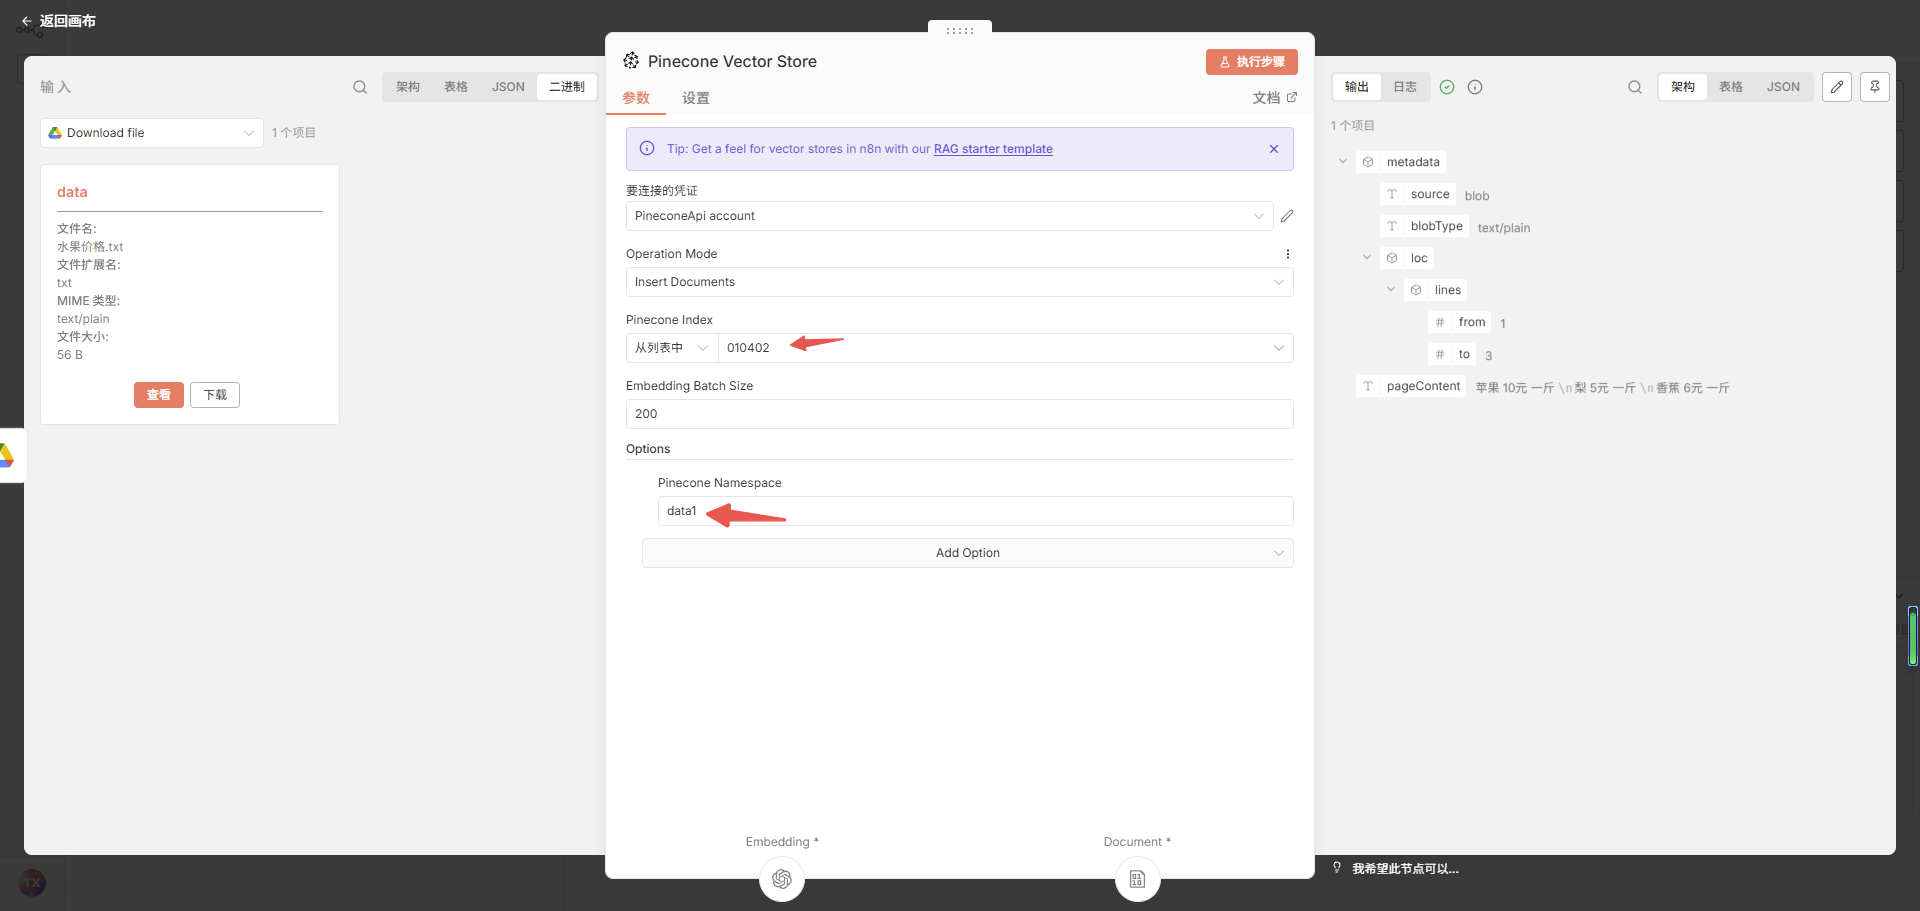
Task: Open the RAG starter template link
Action: click(x=993, y=149)
